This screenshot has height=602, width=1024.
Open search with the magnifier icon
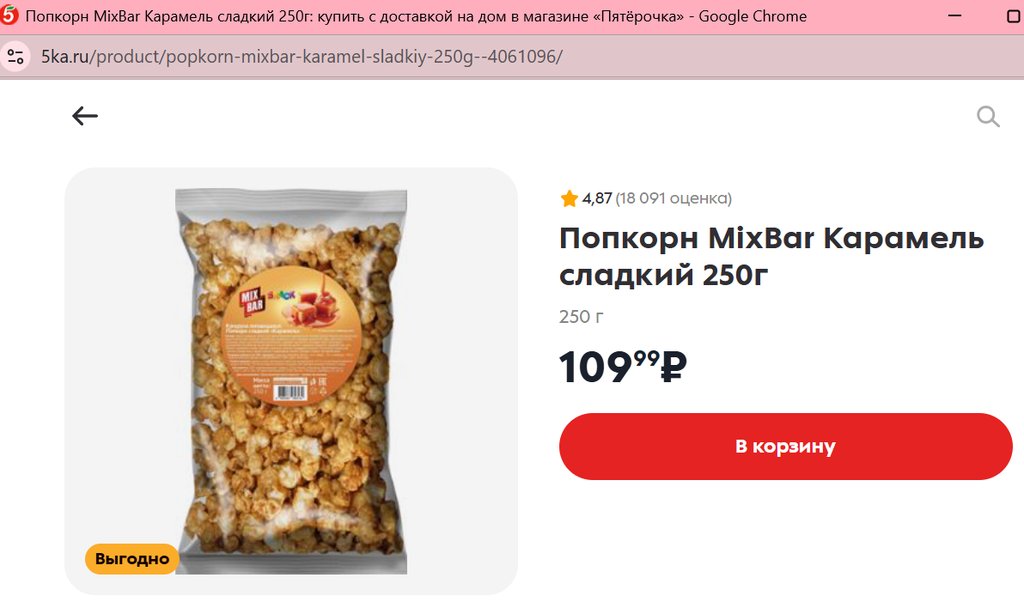988,117
